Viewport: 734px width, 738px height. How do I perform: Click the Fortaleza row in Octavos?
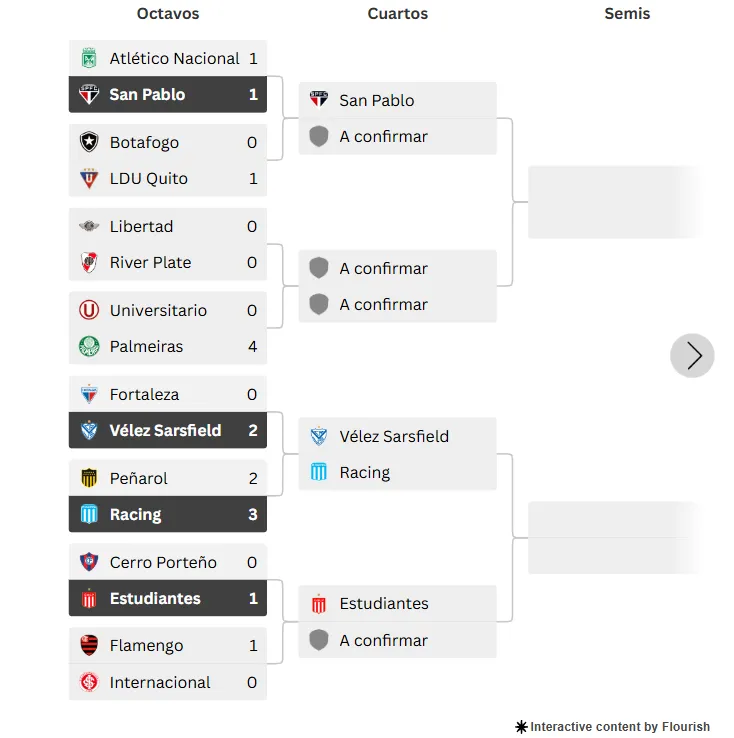[168, 394]
